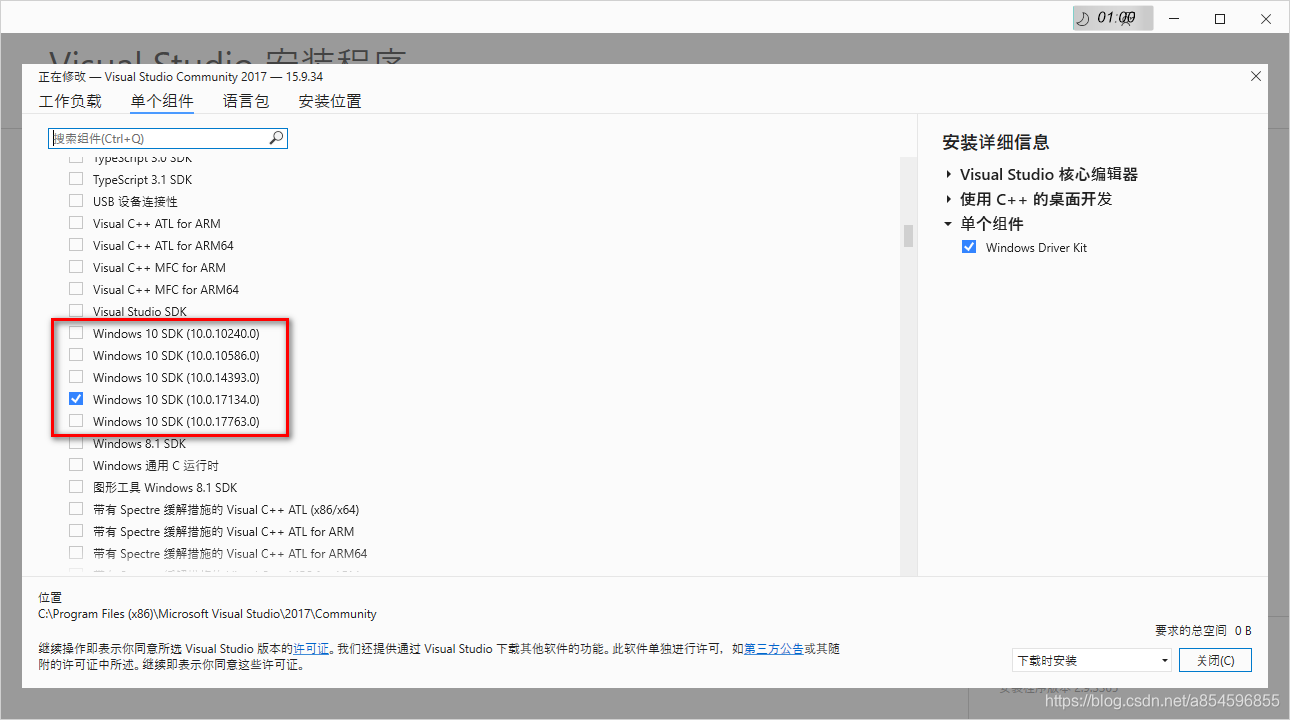
Task: Click the search magnifier icon in component search
Action: [277, 138]
